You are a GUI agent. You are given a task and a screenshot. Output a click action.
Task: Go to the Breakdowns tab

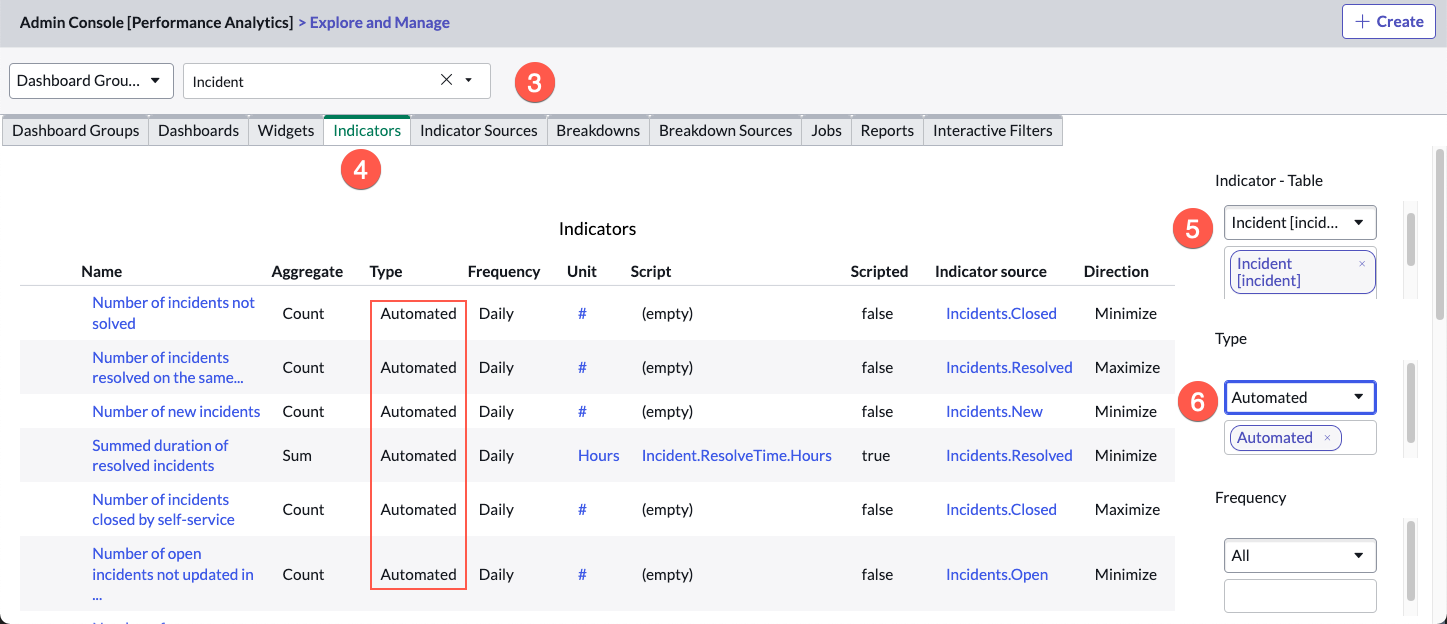(x=598, y=131)
